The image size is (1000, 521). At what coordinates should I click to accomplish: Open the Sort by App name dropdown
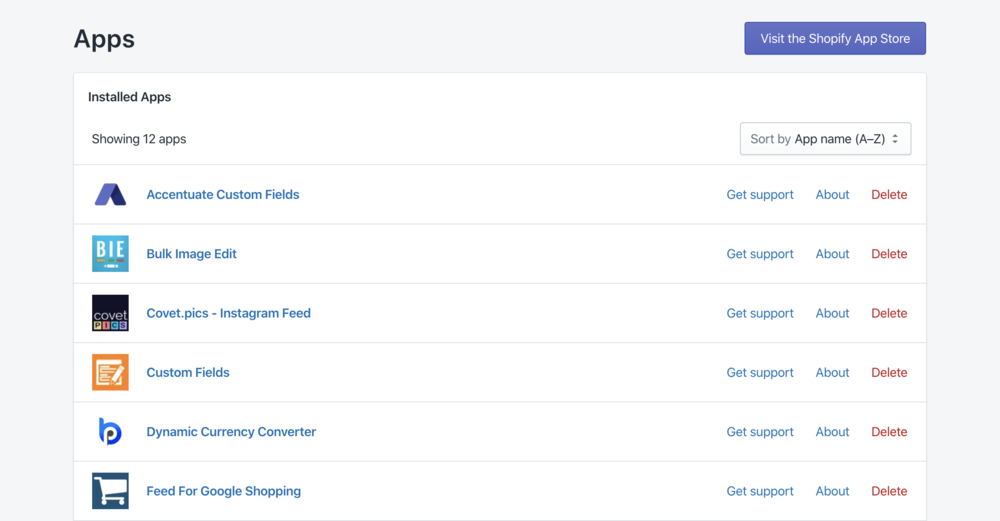(825, 139)
